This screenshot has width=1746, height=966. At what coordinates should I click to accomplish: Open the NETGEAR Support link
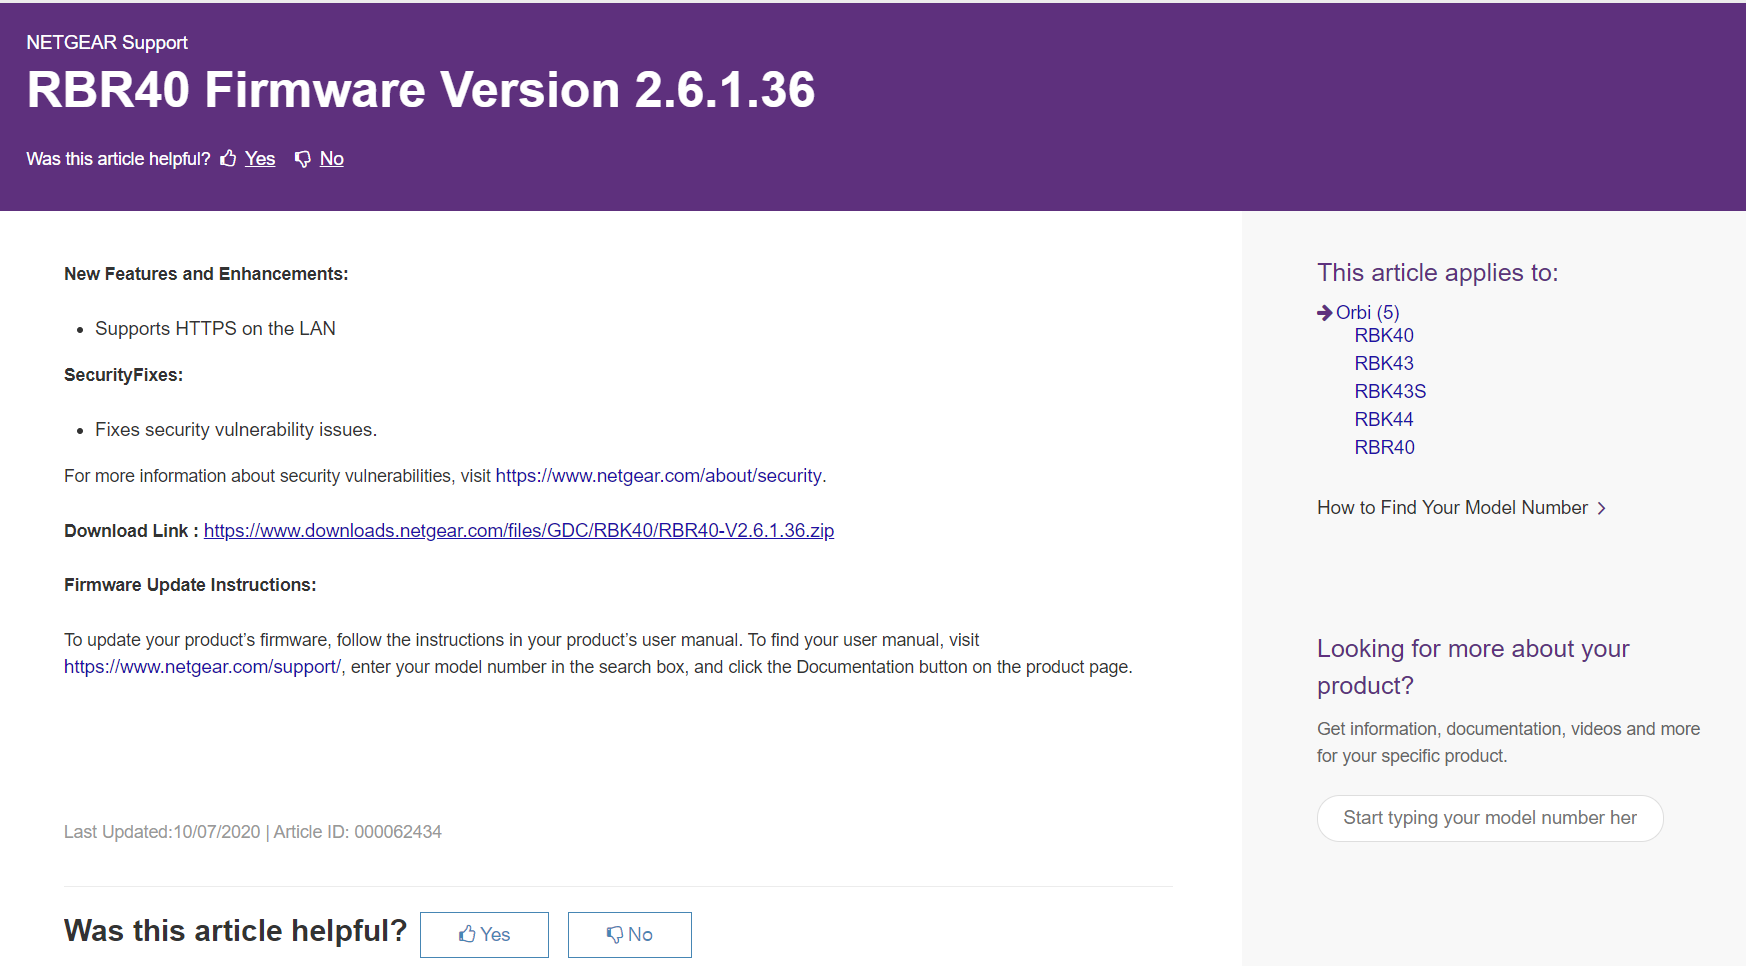107,42
